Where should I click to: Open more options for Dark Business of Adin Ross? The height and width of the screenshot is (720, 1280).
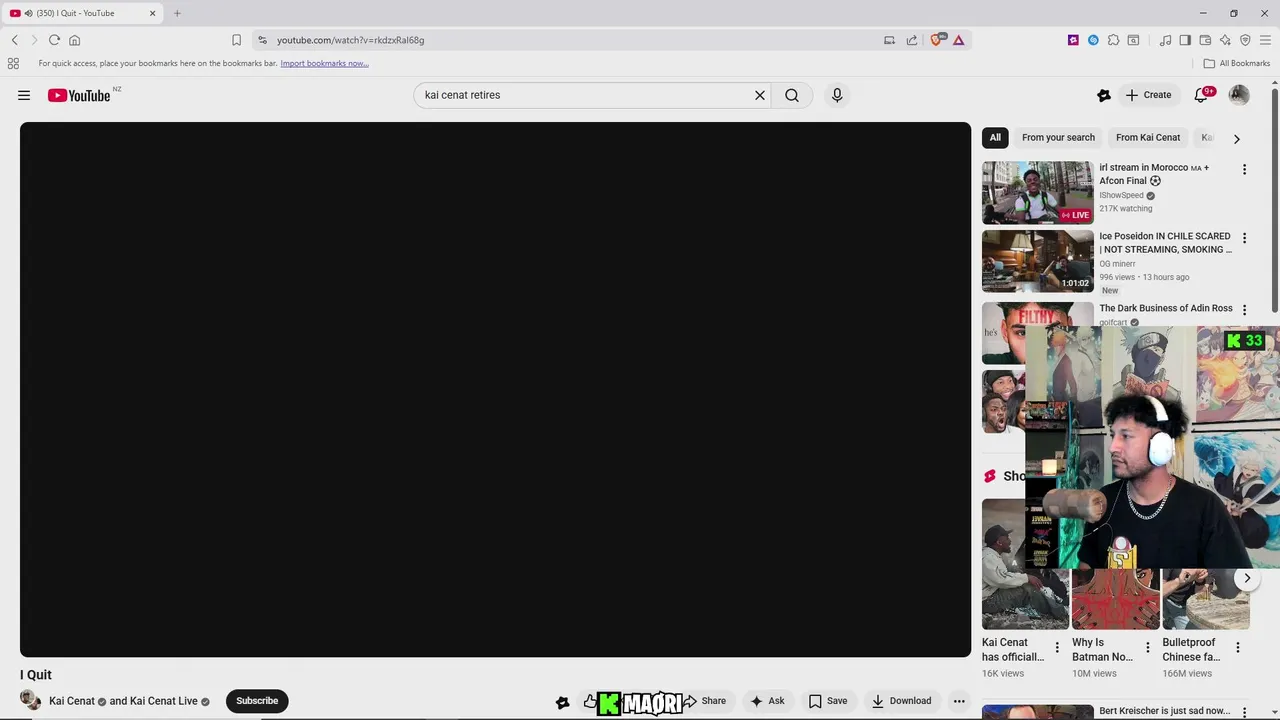1244,310
